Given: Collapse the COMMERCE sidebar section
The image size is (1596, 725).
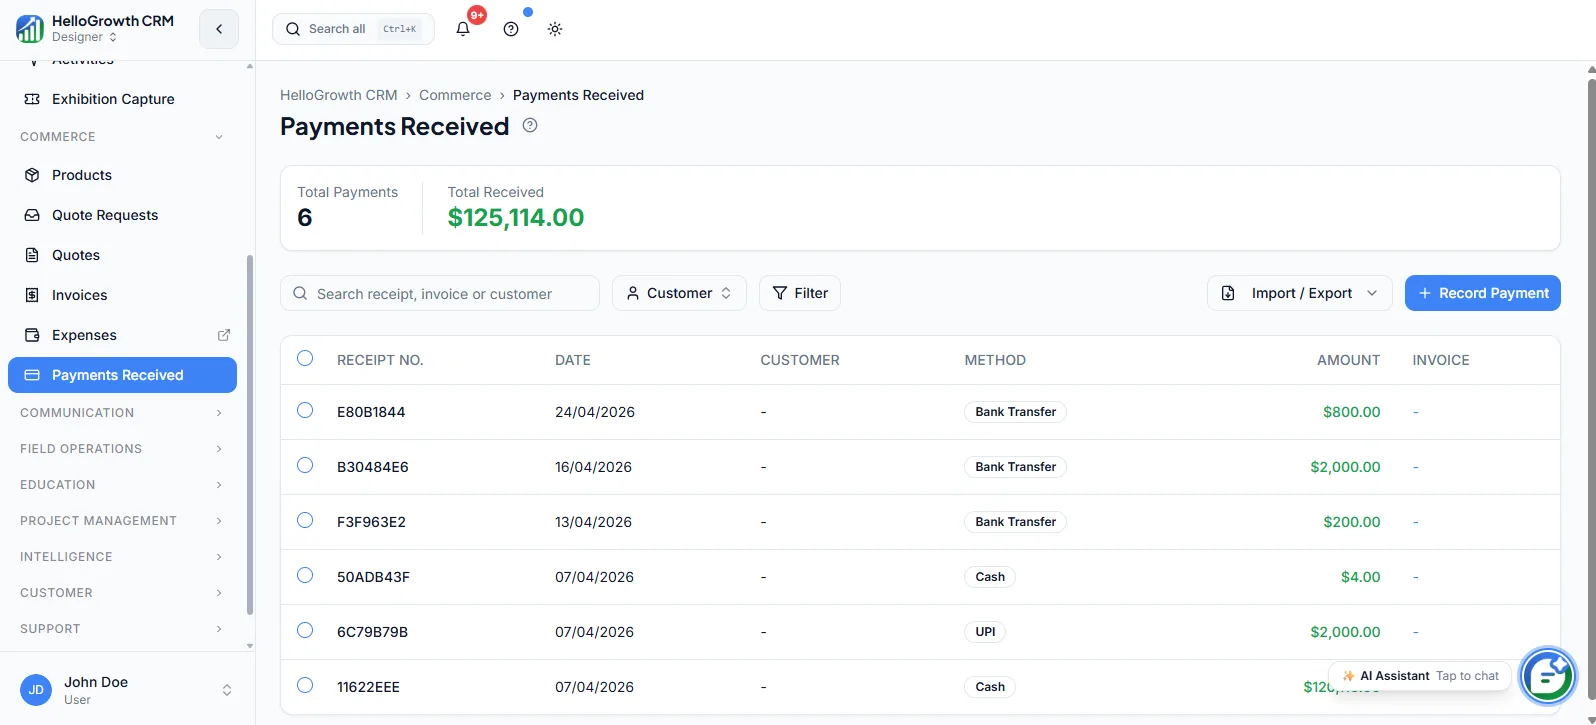Looking at the screenshot, I should tap(121, 137).
